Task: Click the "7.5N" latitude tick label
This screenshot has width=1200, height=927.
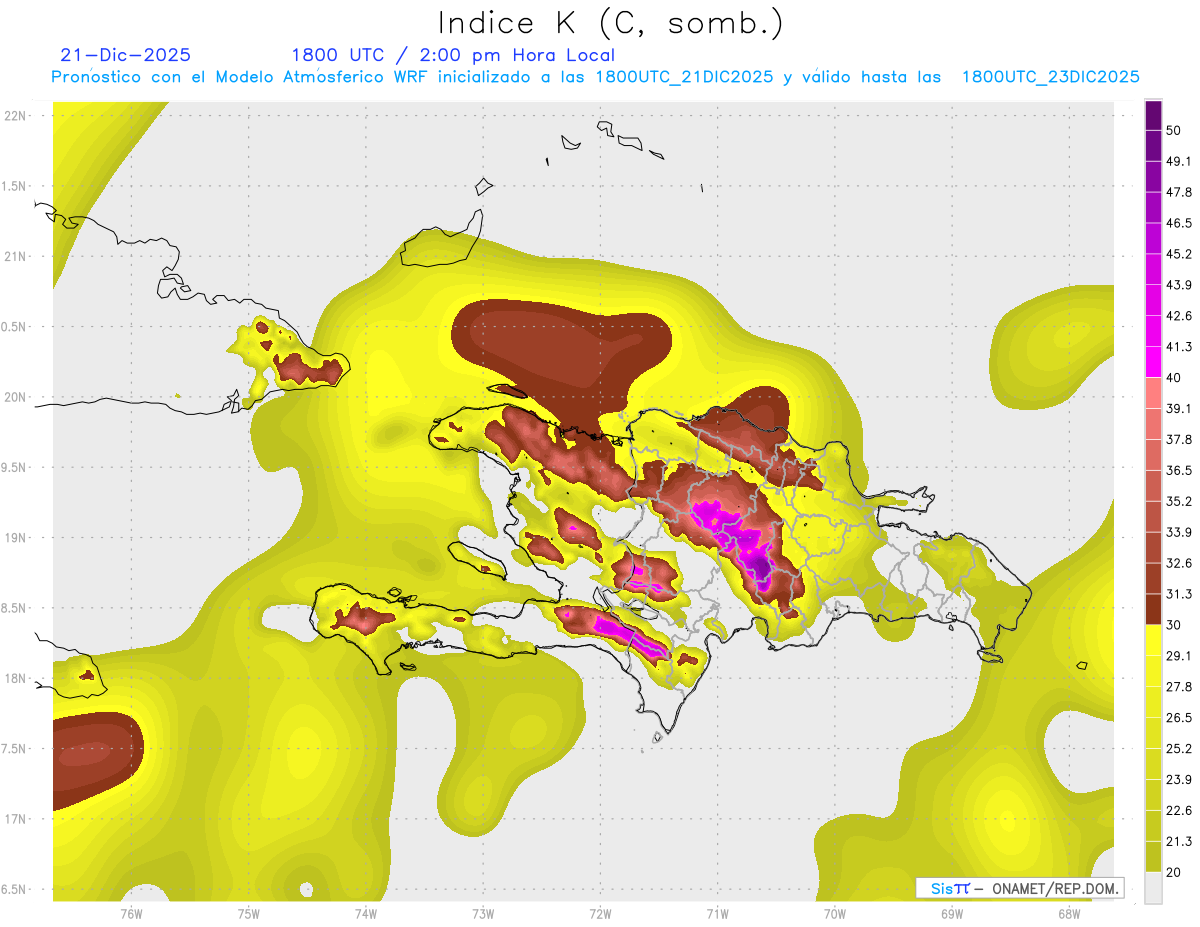Action: 15,748
